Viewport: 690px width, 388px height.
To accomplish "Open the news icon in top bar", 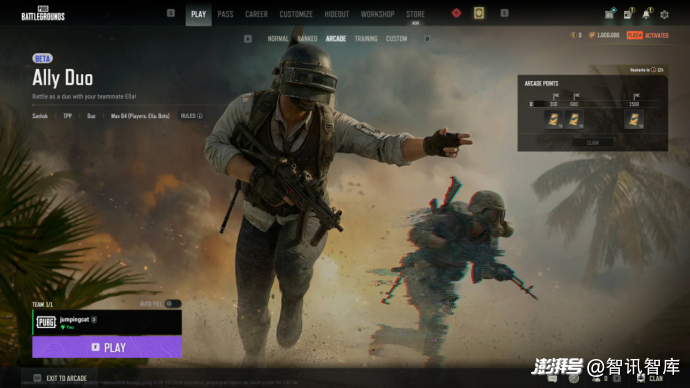I will [628, 15].
